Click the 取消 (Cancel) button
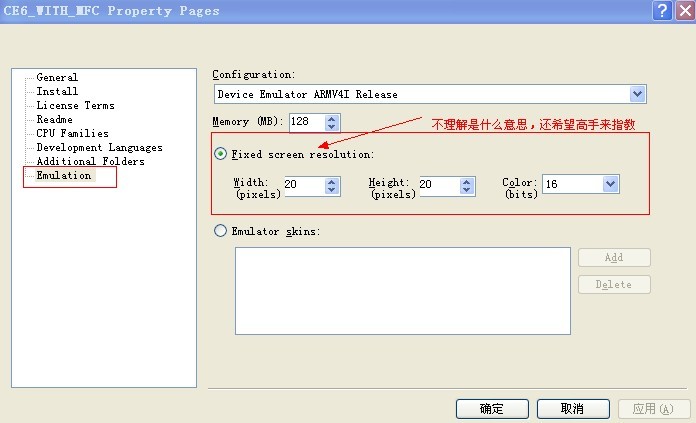 pos(573,408)
